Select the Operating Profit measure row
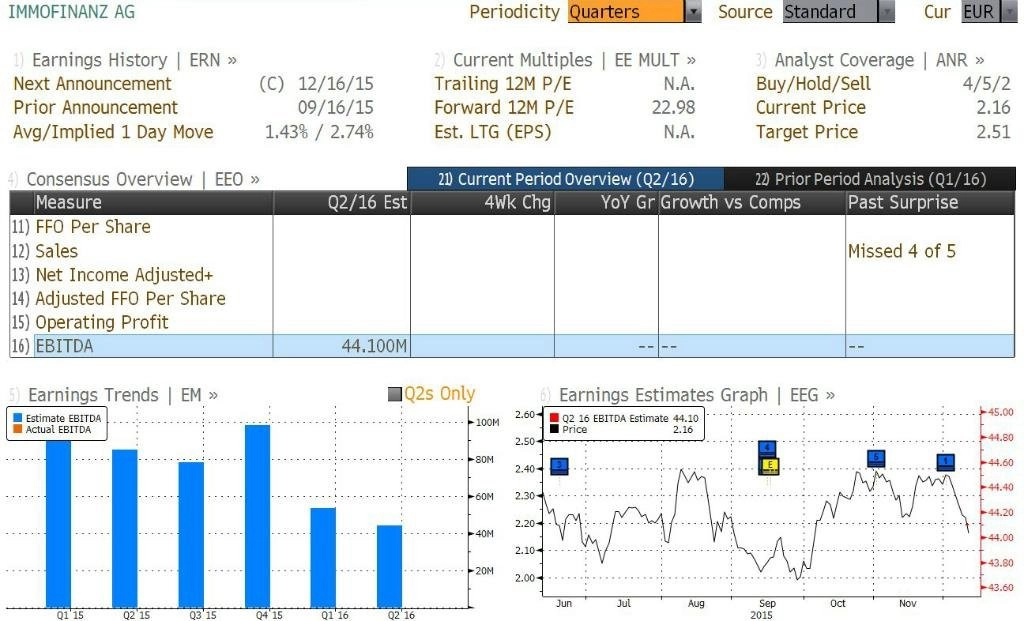The image size is (1024, 621). click(512, 322)
